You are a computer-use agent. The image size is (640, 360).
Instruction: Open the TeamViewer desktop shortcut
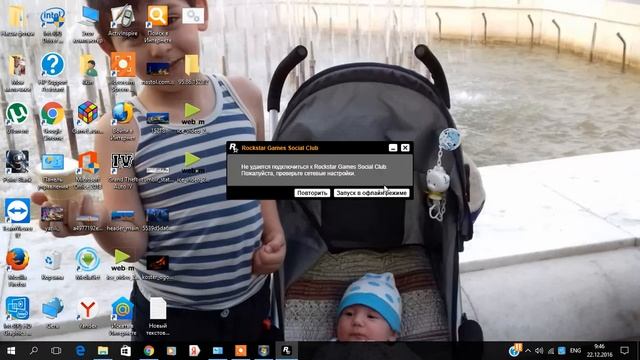tap(17, 217)
